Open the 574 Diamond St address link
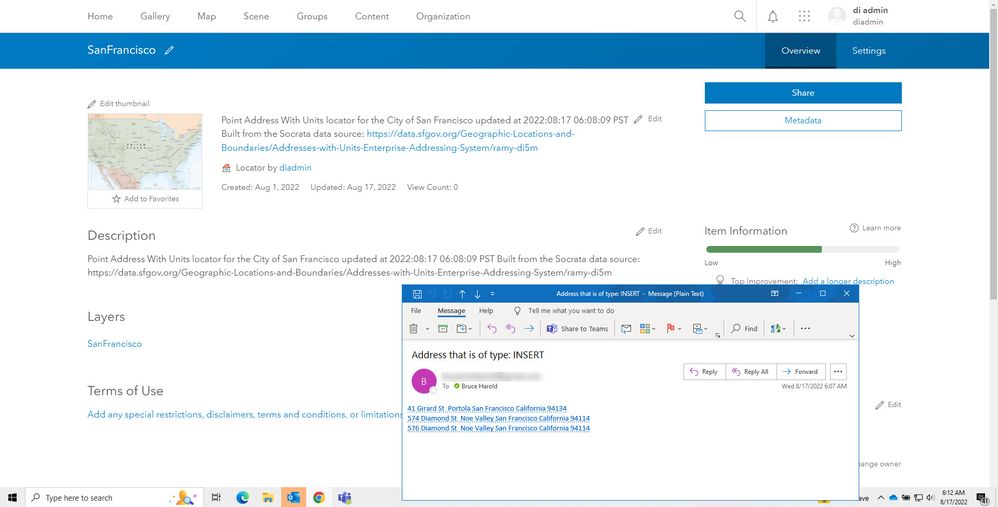Screen dimensions: 998x507 [x=498, y=418]
